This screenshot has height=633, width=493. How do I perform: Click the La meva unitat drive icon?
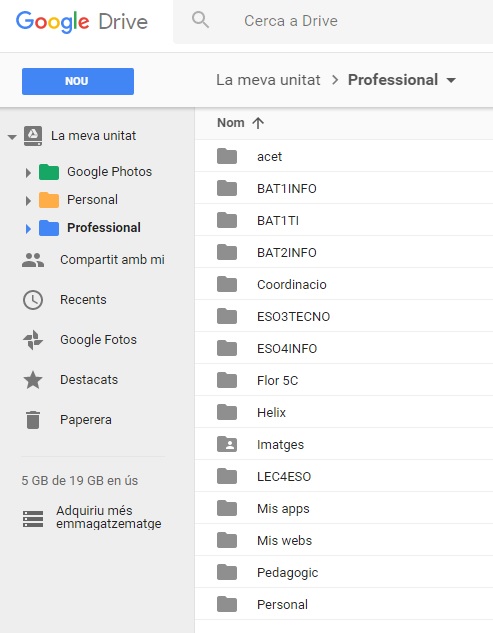coord(33,136)
